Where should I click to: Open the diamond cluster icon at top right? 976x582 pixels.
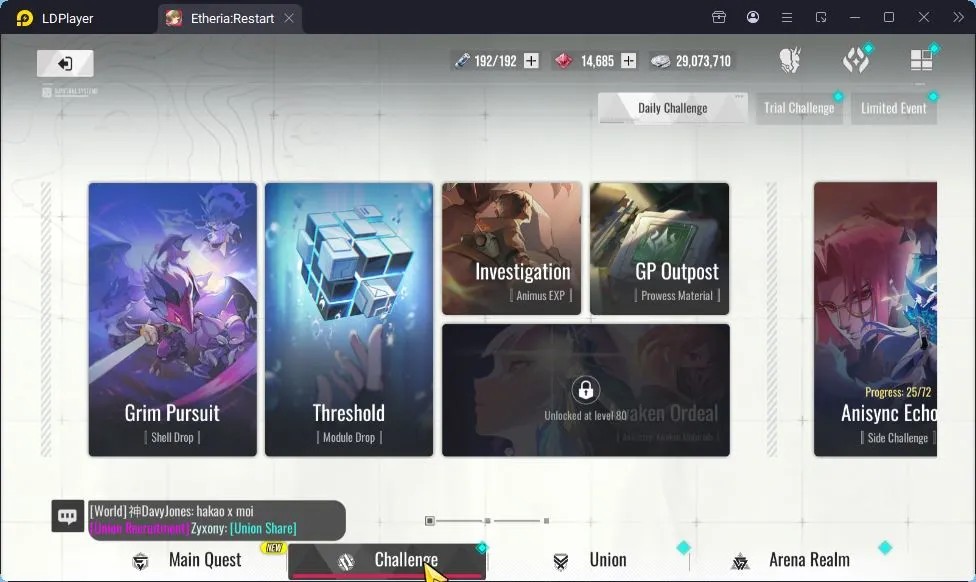856,60
